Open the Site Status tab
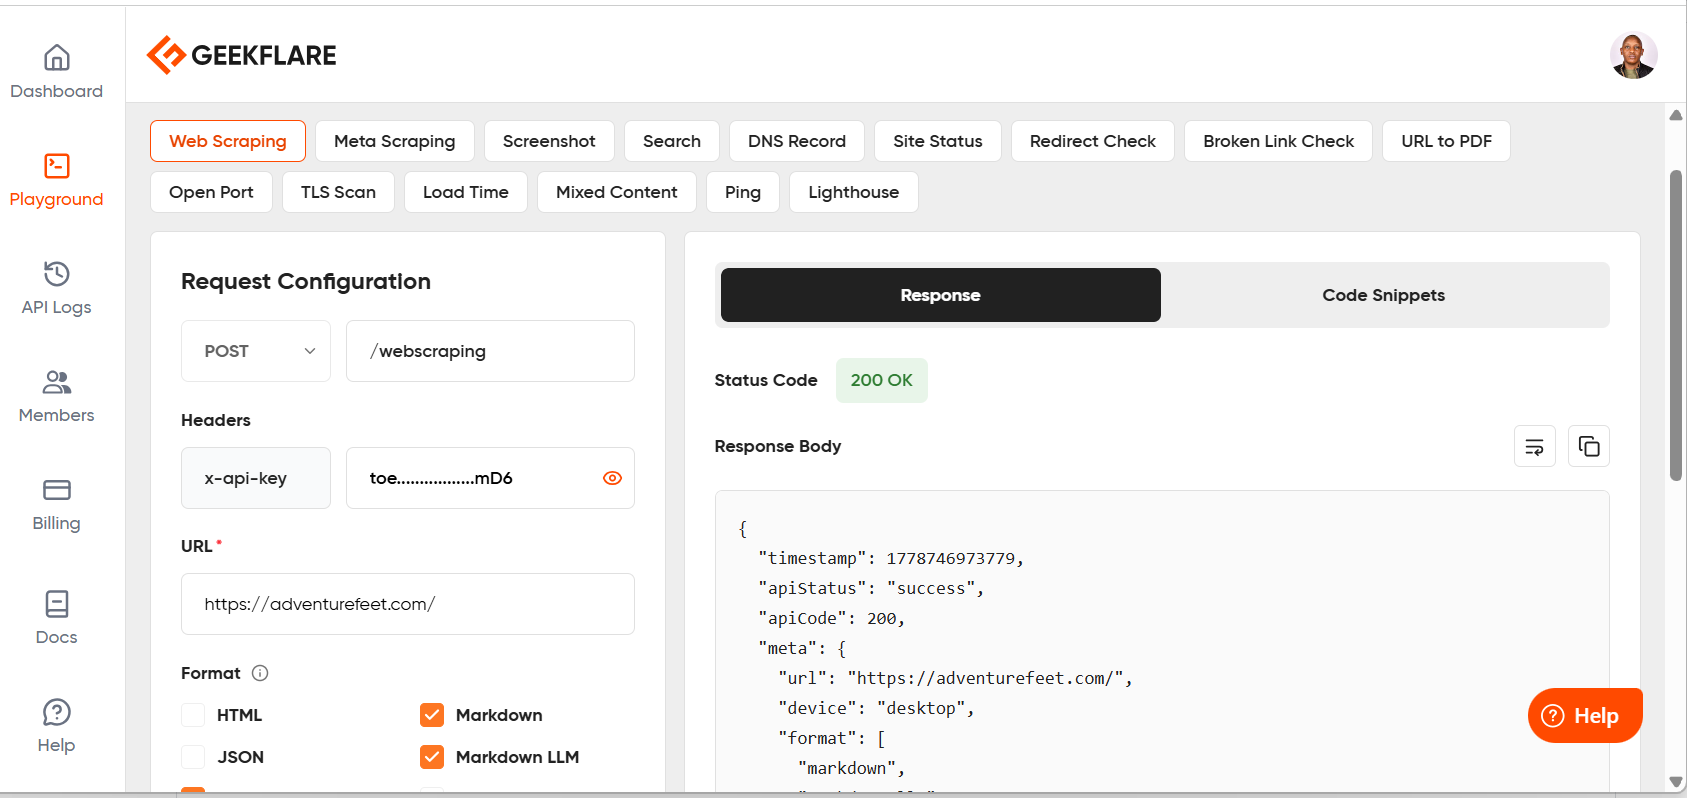The height and width of the screenshot is (798, 1687). coord(938,141)
